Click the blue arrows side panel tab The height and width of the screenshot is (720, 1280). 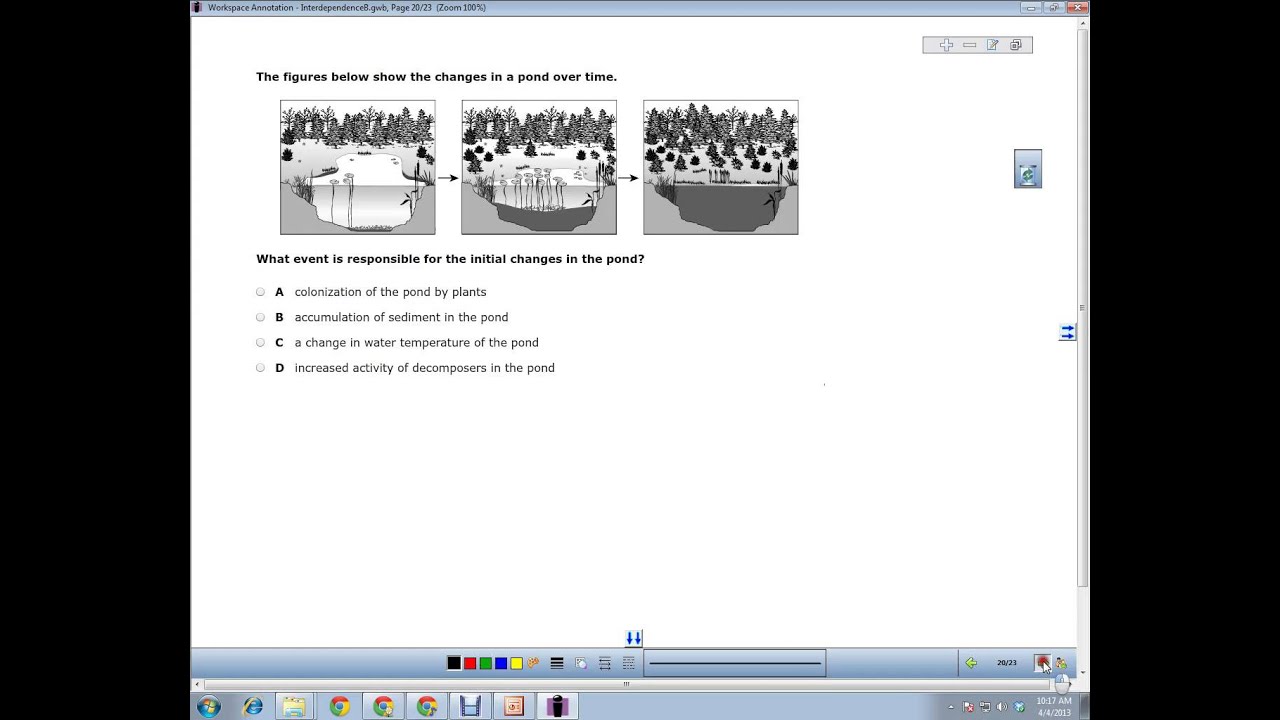tap(1067, 332)
